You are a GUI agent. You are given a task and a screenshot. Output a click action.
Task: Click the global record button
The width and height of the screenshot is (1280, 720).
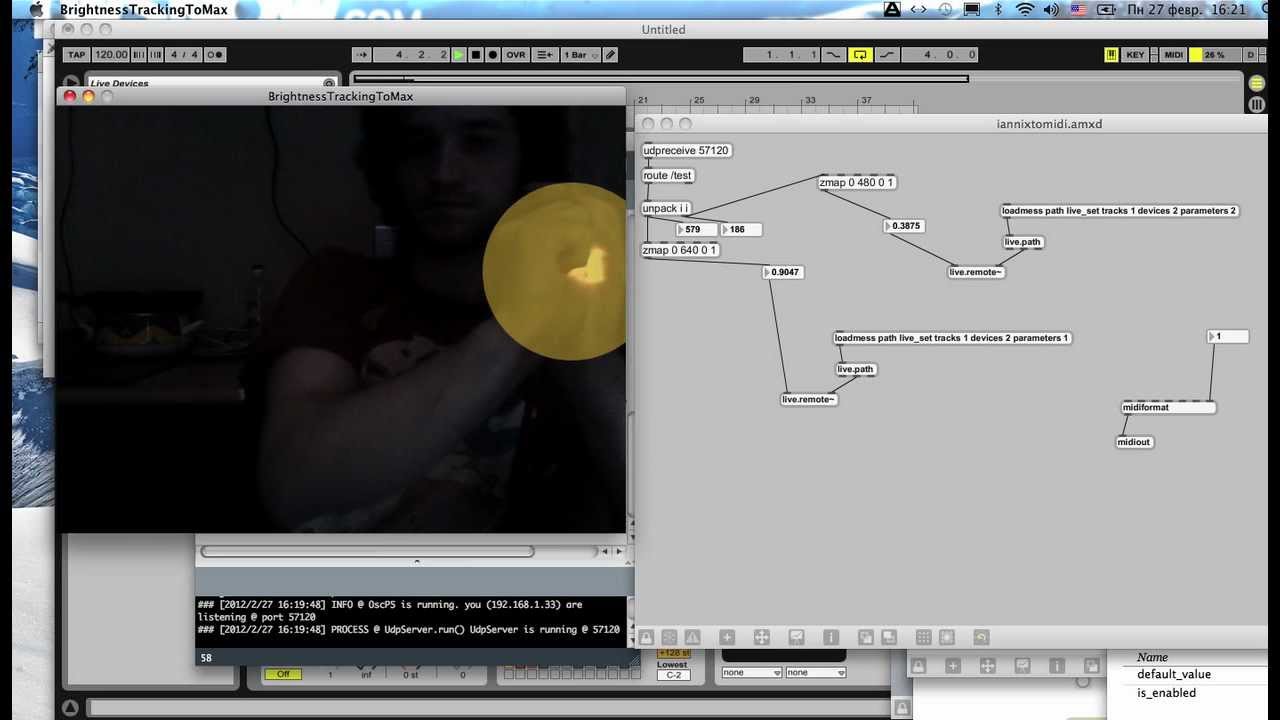click(493, 55)
